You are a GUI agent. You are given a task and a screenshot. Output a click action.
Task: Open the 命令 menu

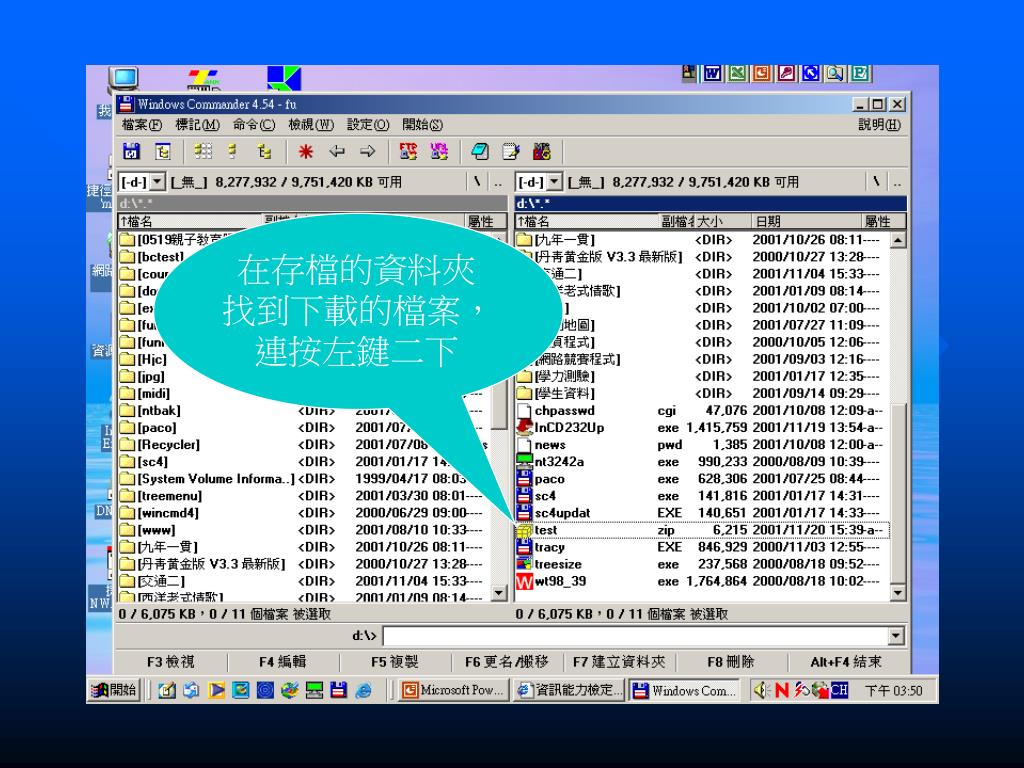click(x=254, y=124)
